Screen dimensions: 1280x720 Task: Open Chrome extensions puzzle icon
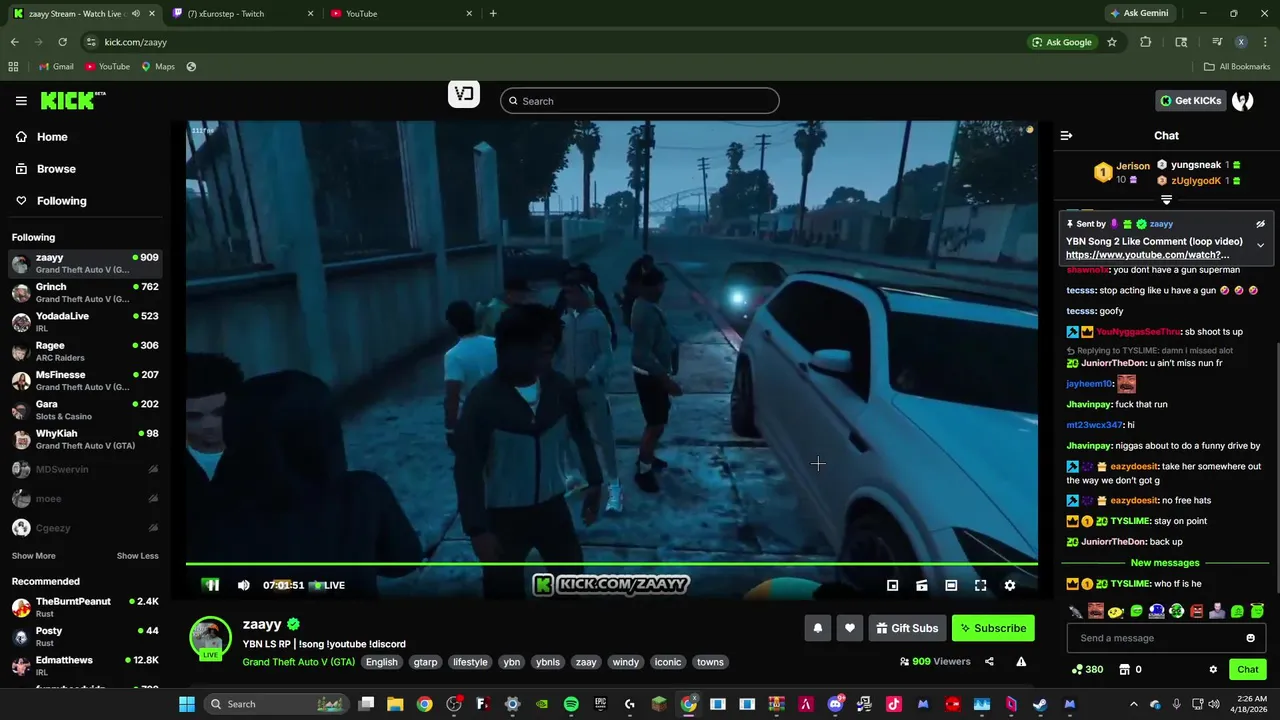tap(1145, 42)
